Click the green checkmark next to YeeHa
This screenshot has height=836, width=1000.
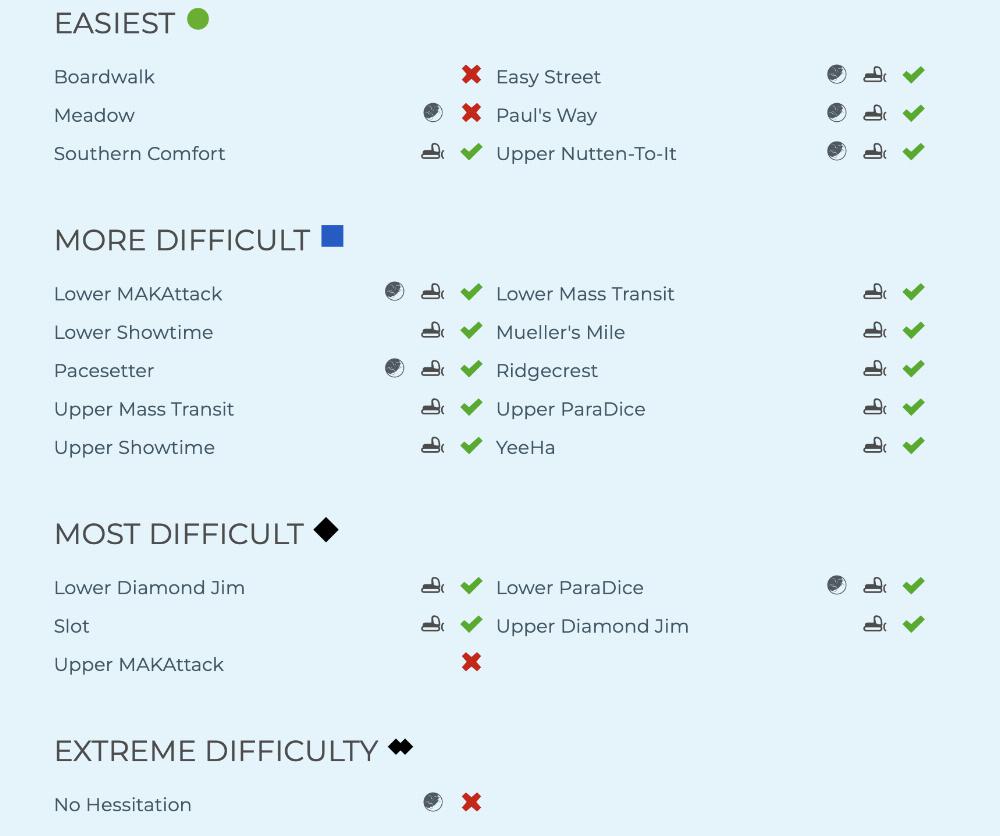pyautogui.click(x=913, y=446)
